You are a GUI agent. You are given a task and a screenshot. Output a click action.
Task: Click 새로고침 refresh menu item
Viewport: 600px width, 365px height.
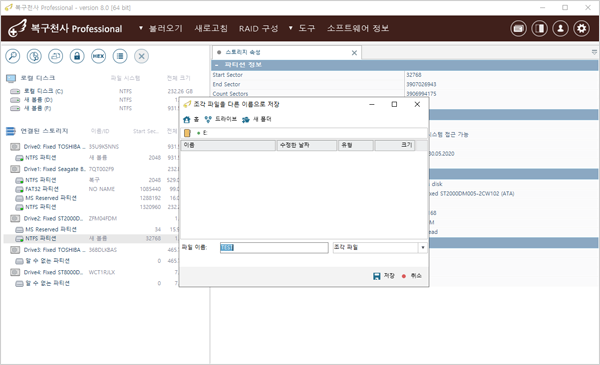211,28
